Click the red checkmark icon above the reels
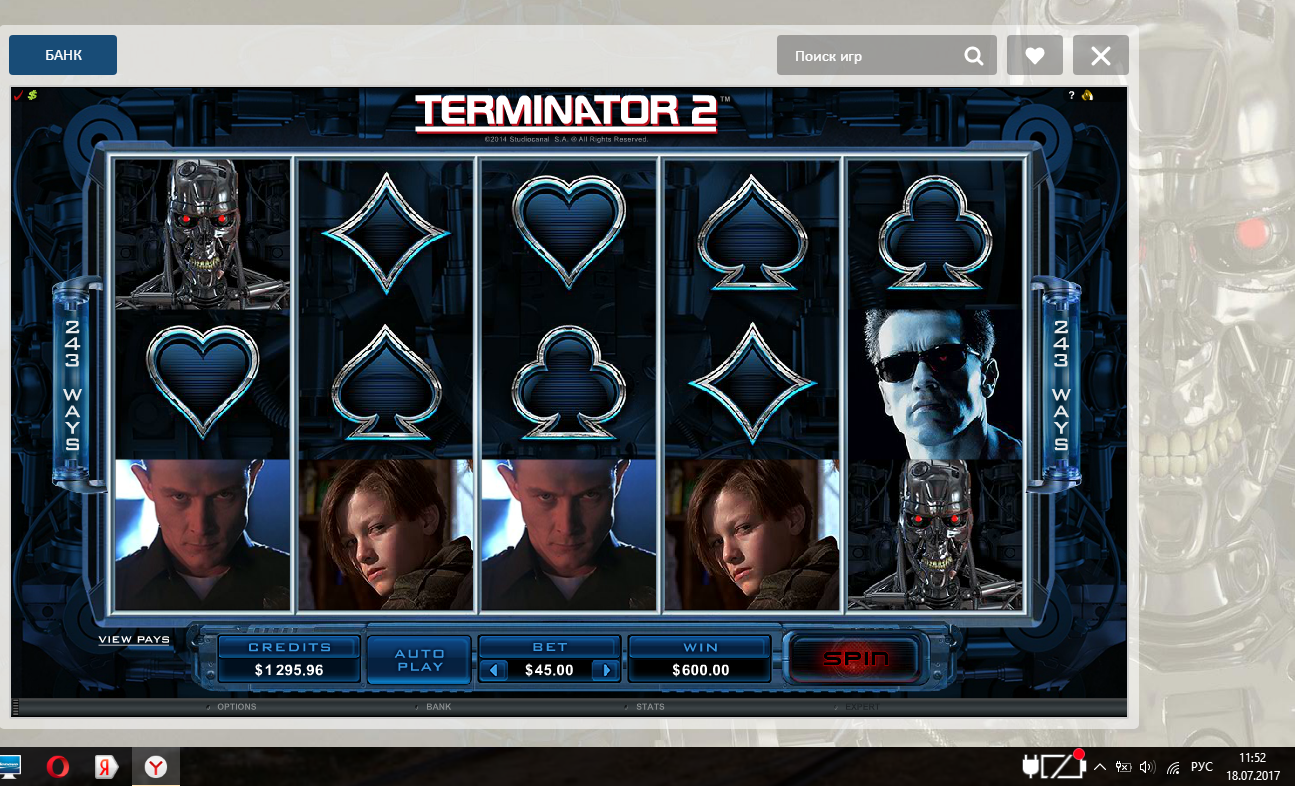 [18, 95]
